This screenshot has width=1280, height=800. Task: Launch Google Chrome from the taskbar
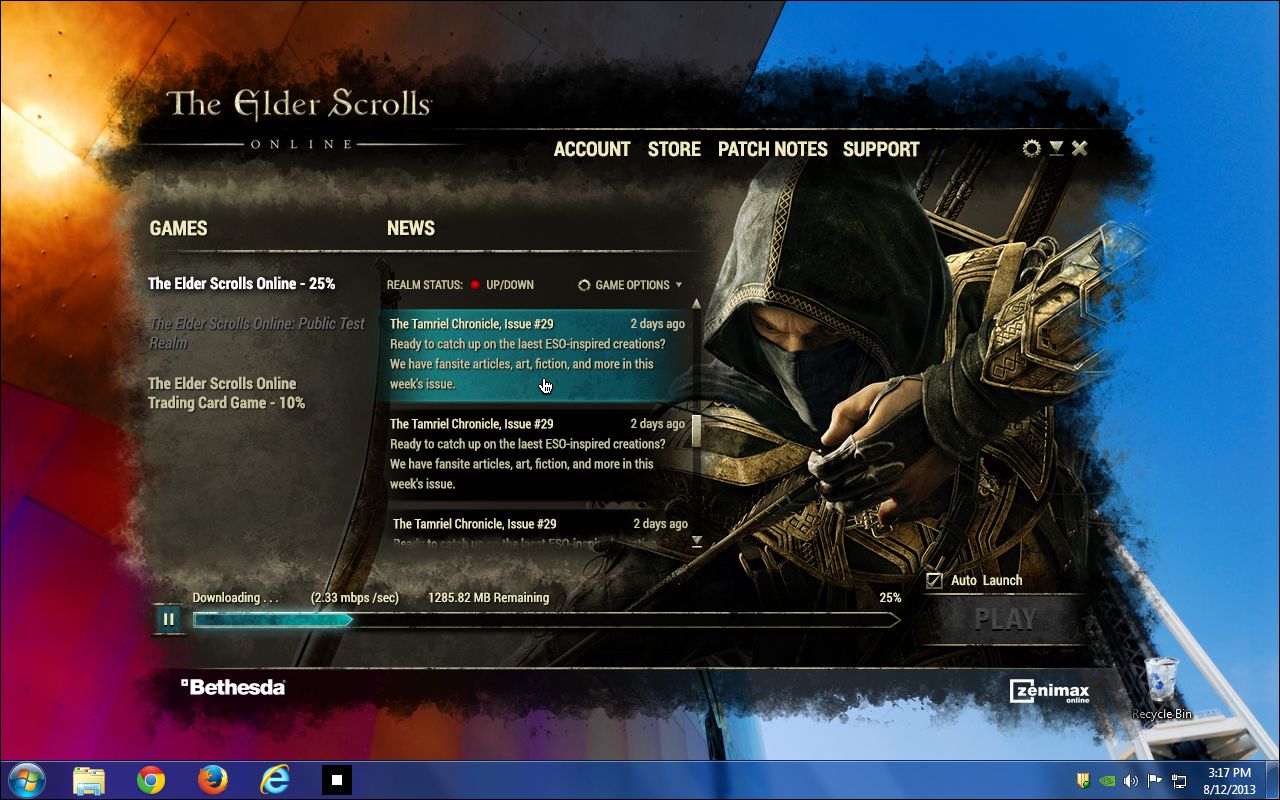pyautogui.click(x=151, y=780)
